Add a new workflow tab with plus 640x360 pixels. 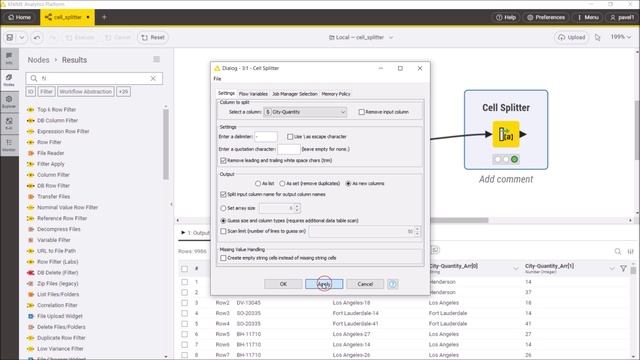(x=104, y=17)
